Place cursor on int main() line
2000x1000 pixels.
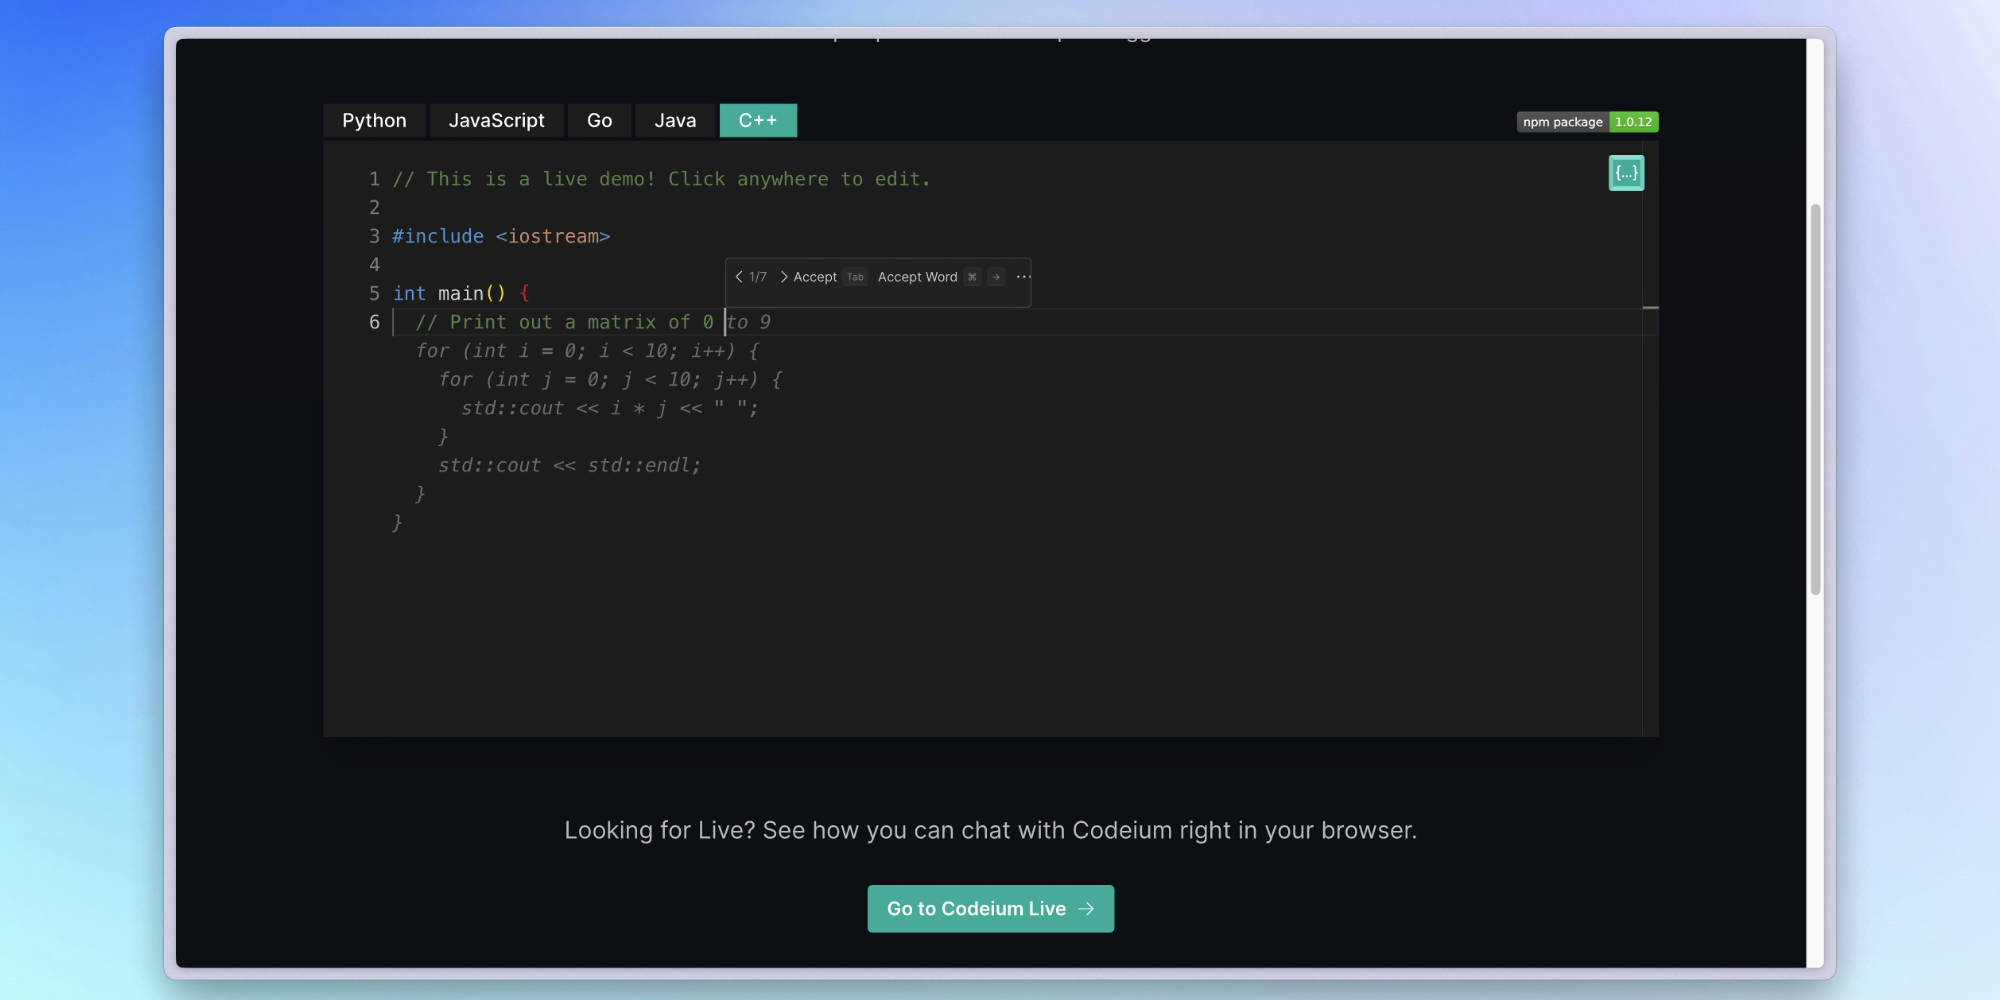pyautogui.click(x=461, y=293)
